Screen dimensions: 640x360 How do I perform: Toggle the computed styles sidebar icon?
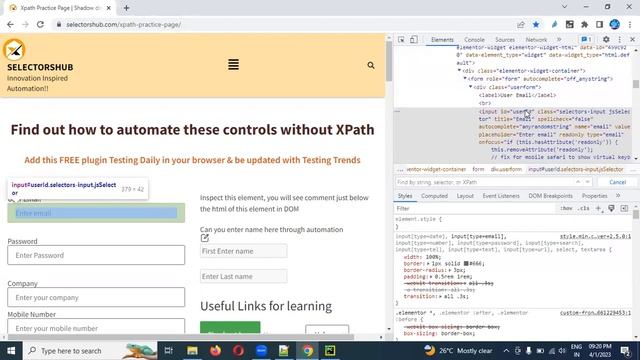click(x=624, y=209)
